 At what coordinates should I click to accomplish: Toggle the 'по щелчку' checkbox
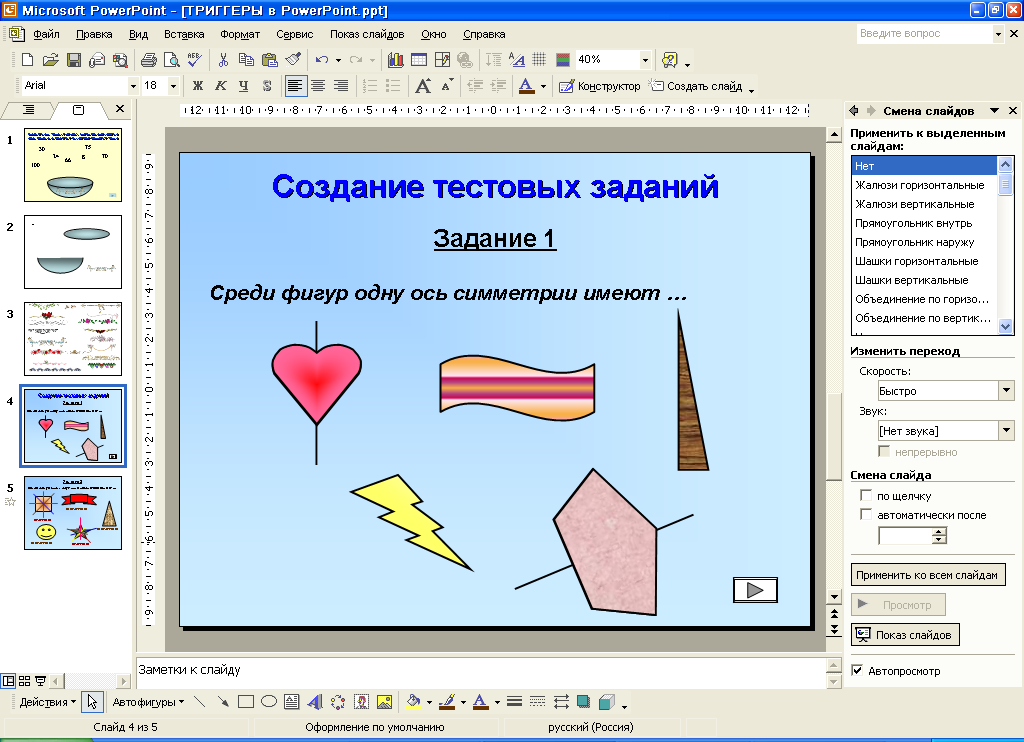[x=866, y=496]
